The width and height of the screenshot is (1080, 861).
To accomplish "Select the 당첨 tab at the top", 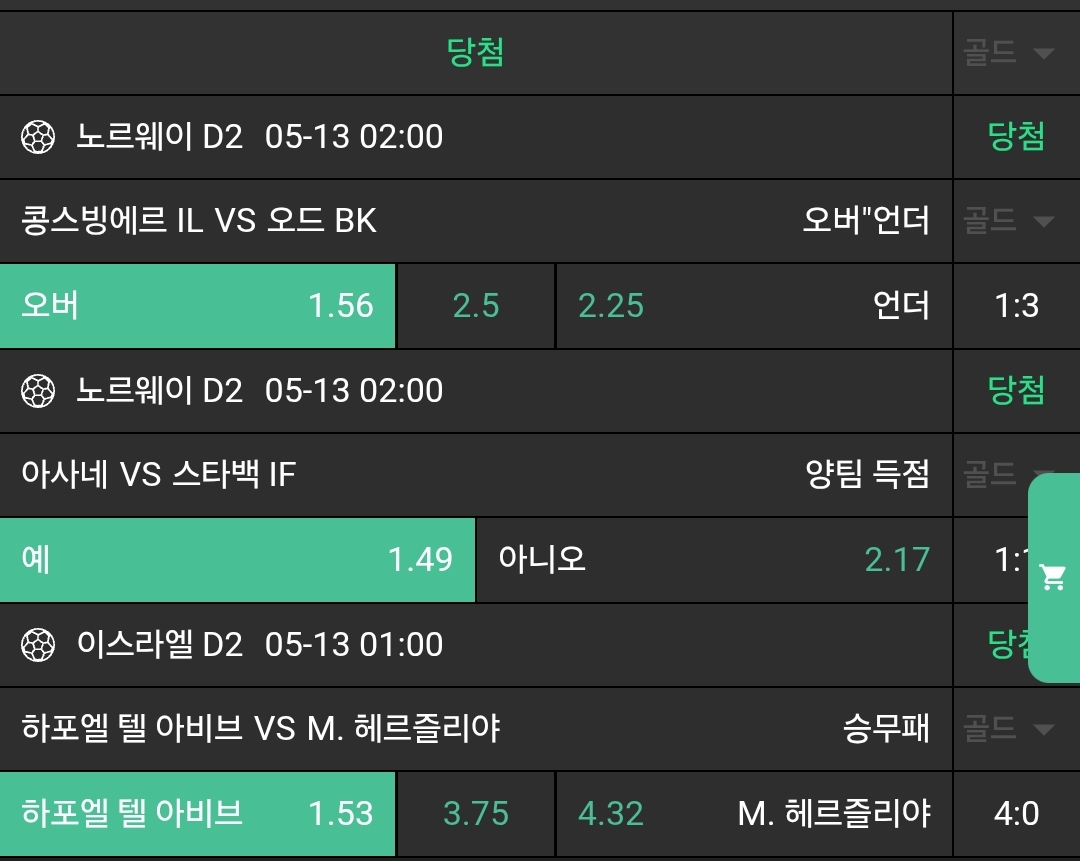I will point(476,53).
